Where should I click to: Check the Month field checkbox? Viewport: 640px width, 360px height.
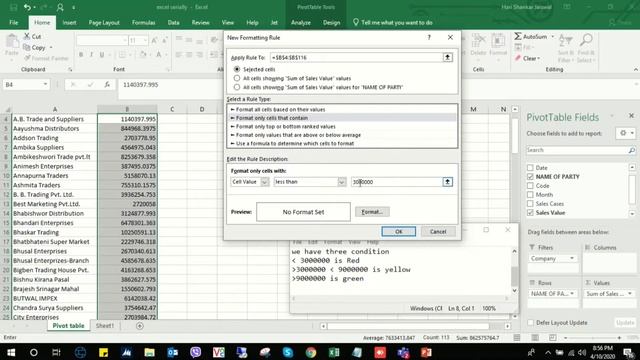(x=530, y=195)
